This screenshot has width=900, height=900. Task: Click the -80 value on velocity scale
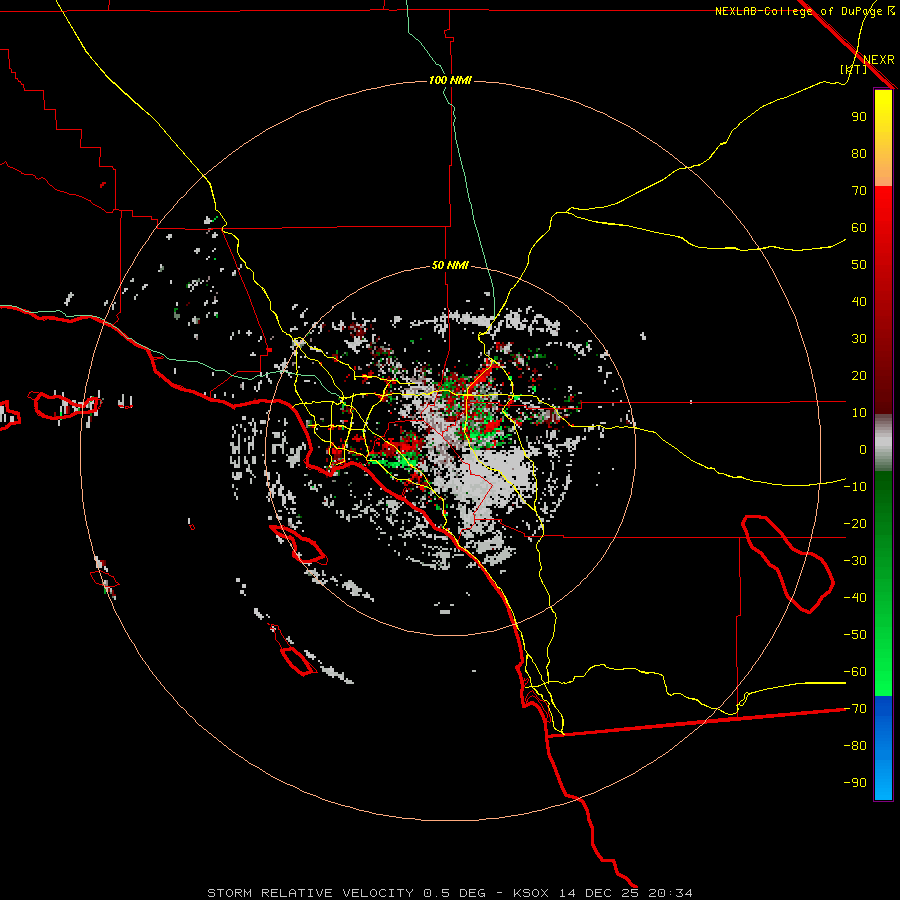[x=855, y=746]
